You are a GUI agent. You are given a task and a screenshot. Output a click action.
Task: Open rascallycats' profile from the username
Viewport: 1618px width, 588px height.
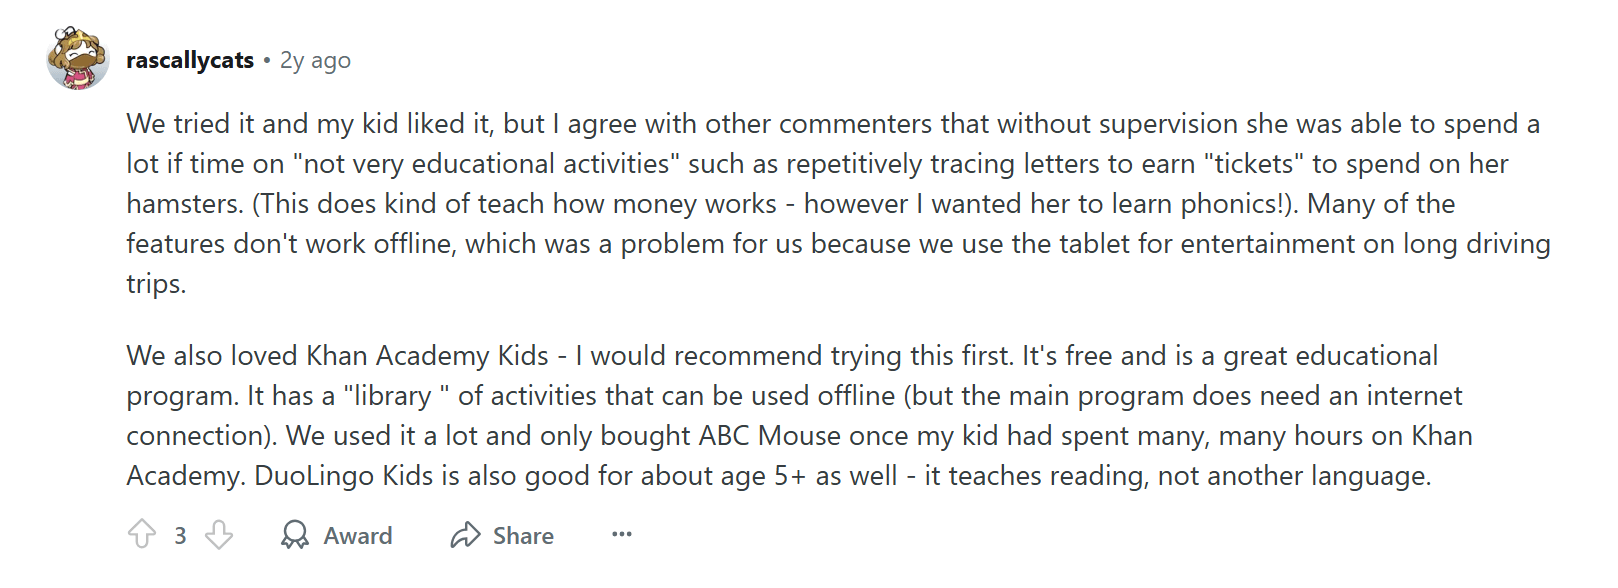(188, 59)
